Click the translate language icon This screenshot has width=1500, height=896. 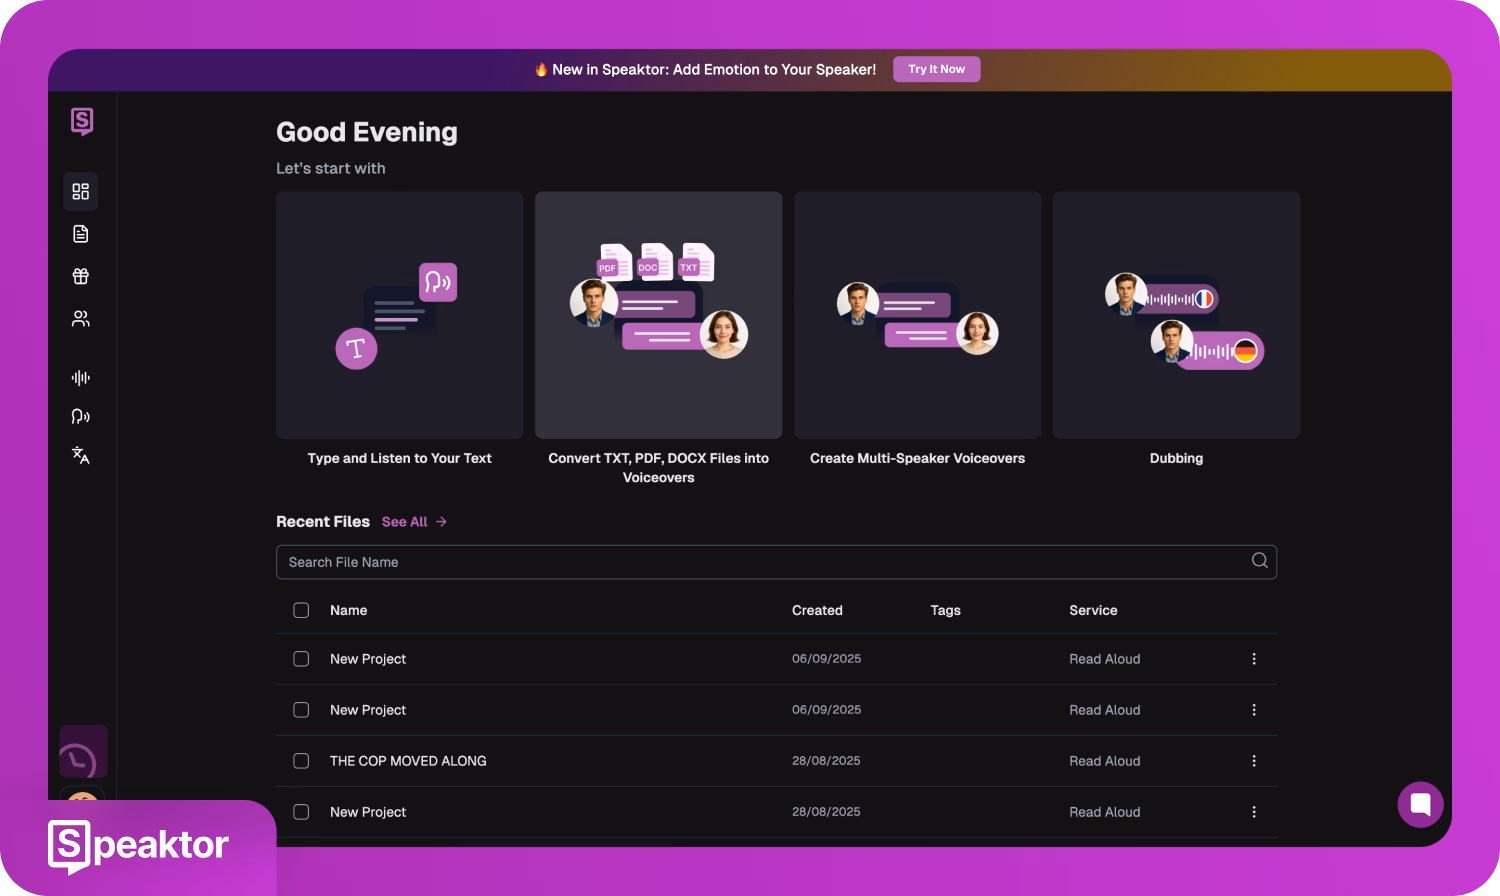(x=81, y=455)
